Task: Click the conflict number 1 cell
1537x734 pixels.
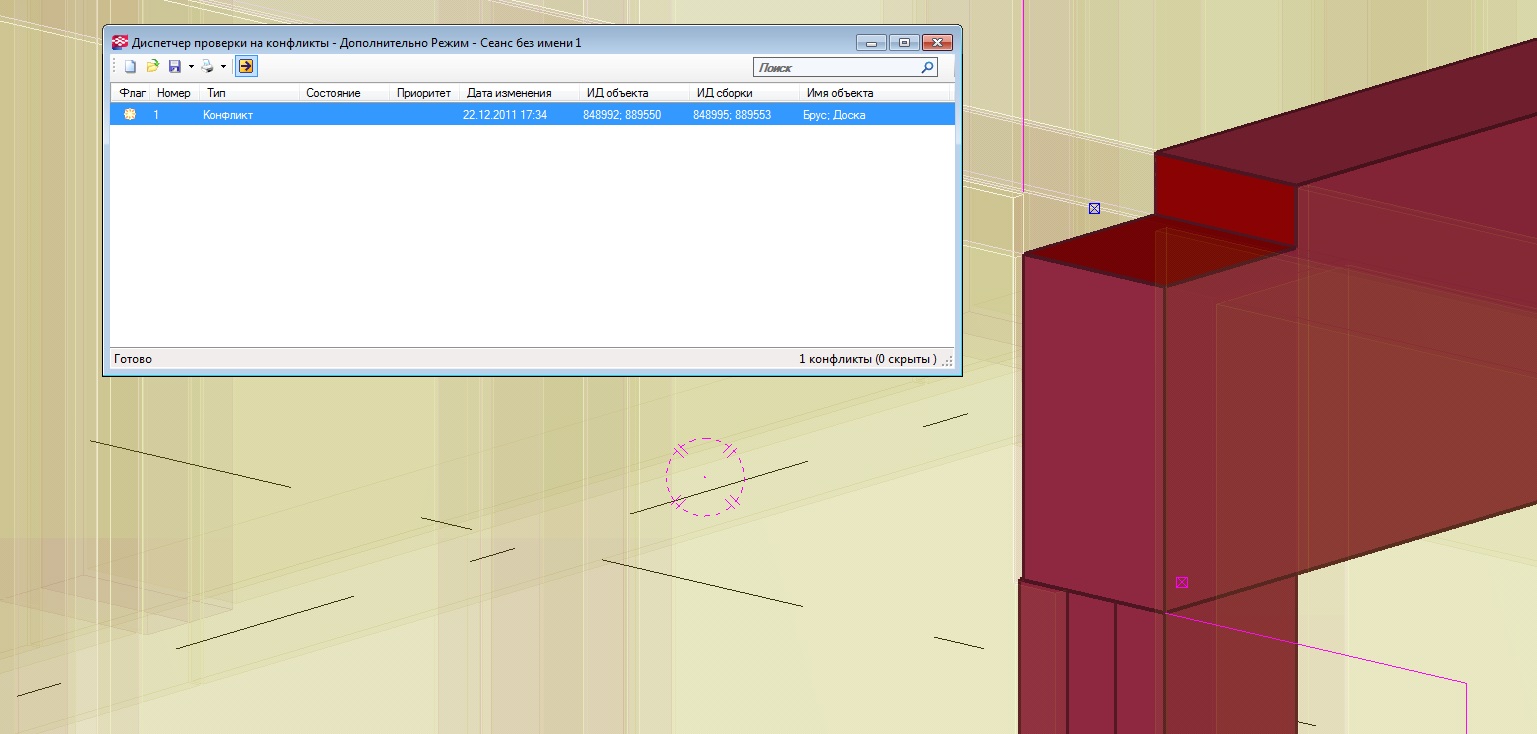Action: (156, 115)
